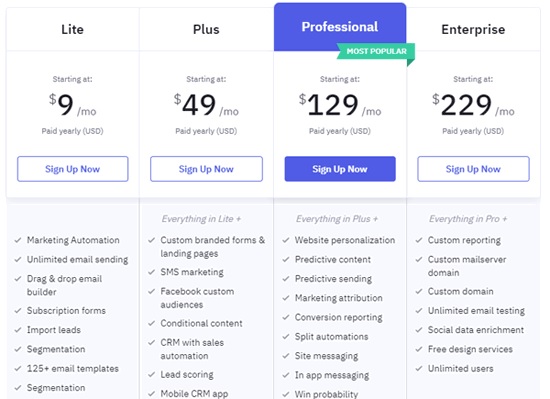Select the Lite plan header
550x399 pixels.
pos(73,29)
